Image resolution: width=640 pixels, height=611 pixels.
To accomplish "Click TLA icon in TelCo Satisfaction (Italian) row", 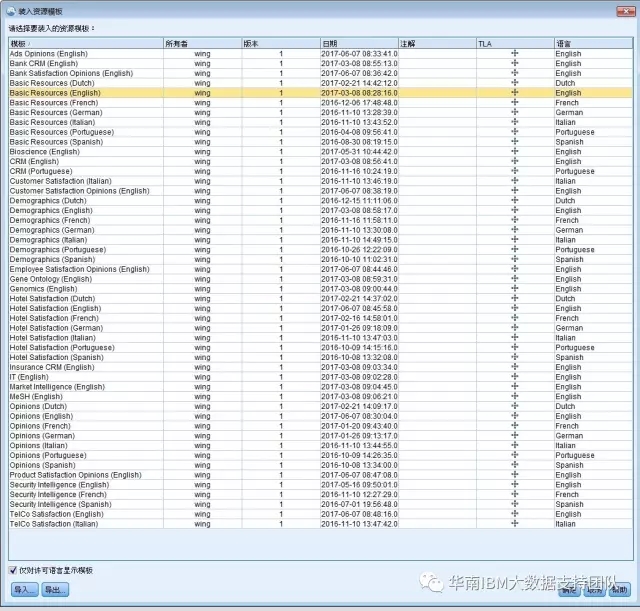I will click(515, 524).
